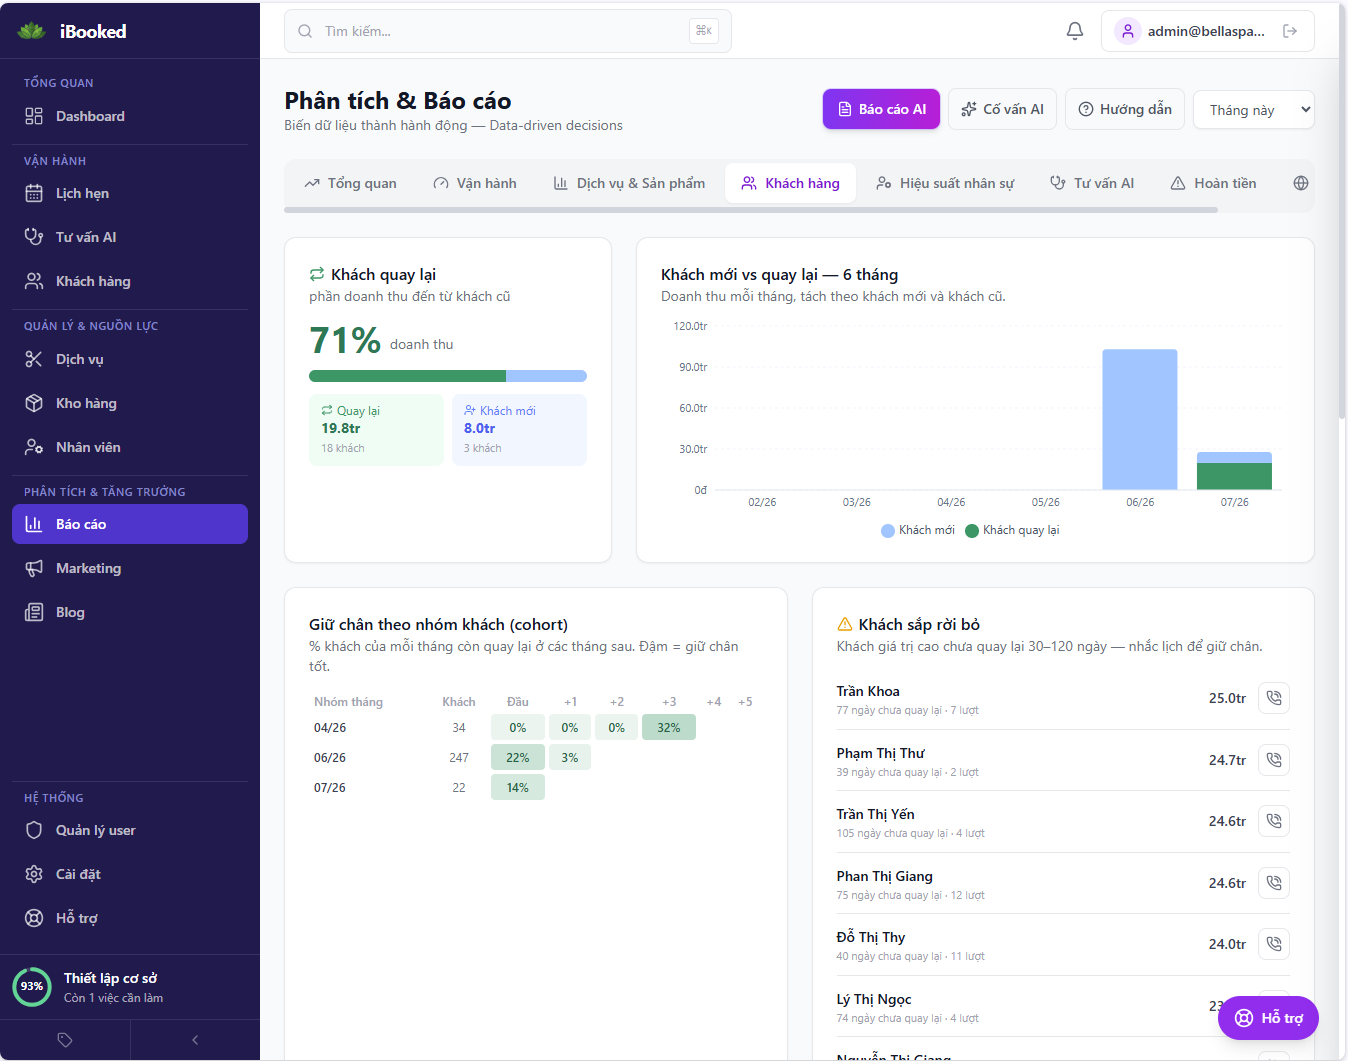
Task: Call Đỗ Thị Thy using the phone icon
Action: tap(1274, 944)
